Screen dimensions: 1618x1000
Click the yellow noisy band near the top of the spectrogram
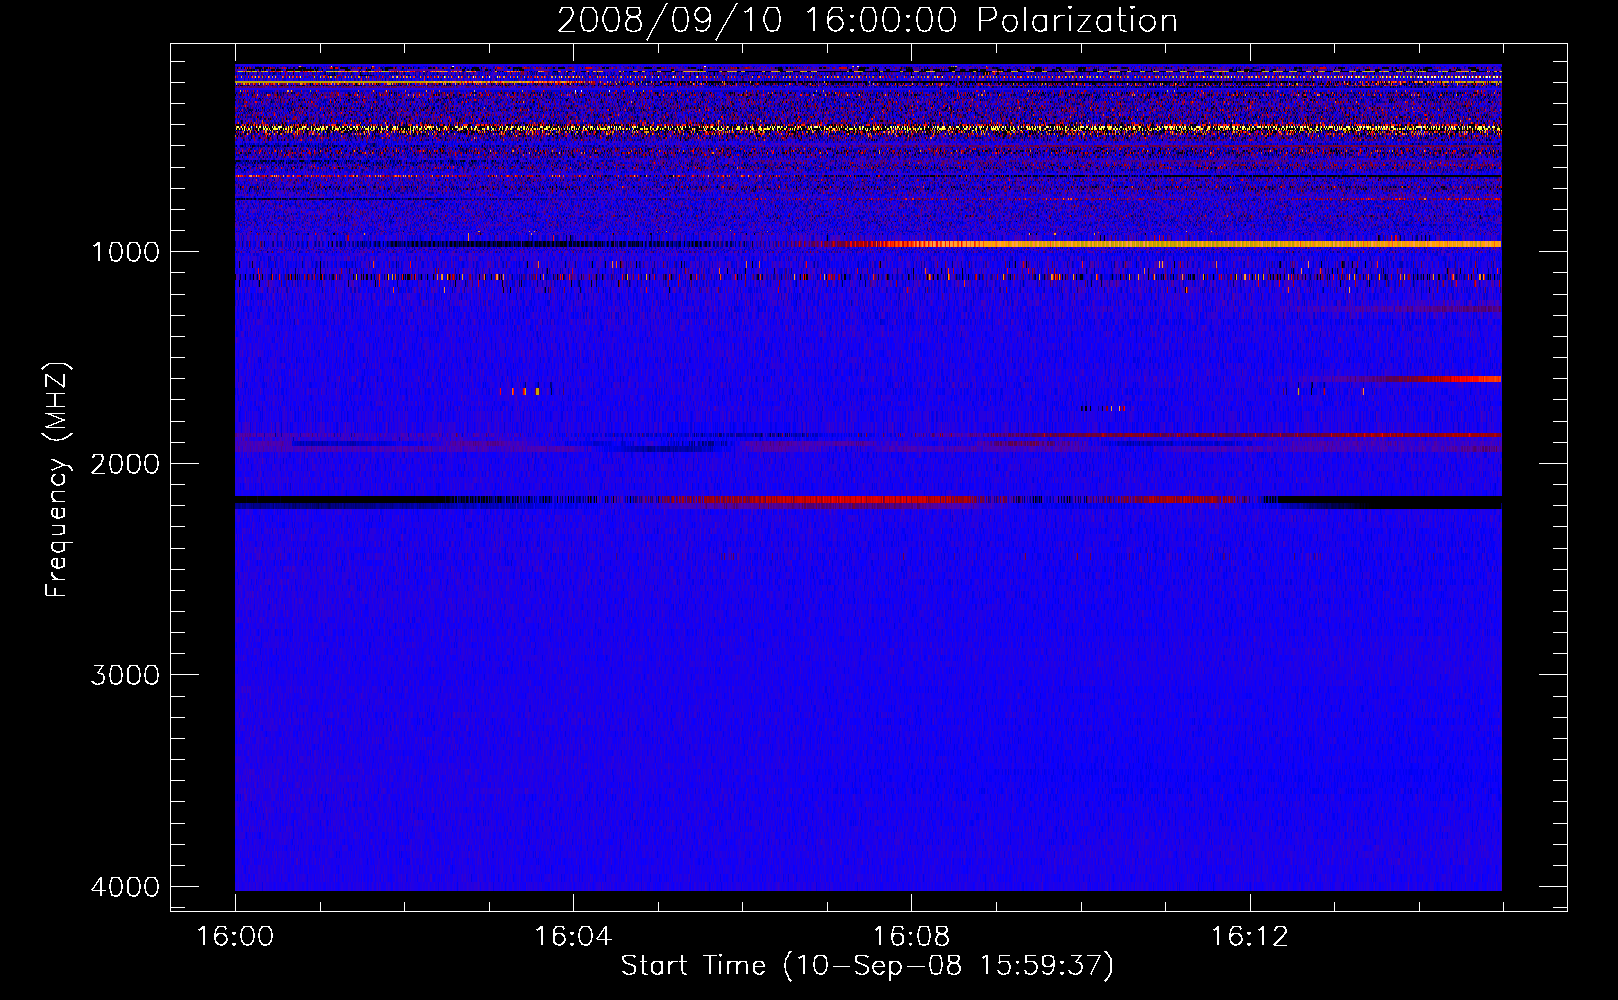point(868,129)
